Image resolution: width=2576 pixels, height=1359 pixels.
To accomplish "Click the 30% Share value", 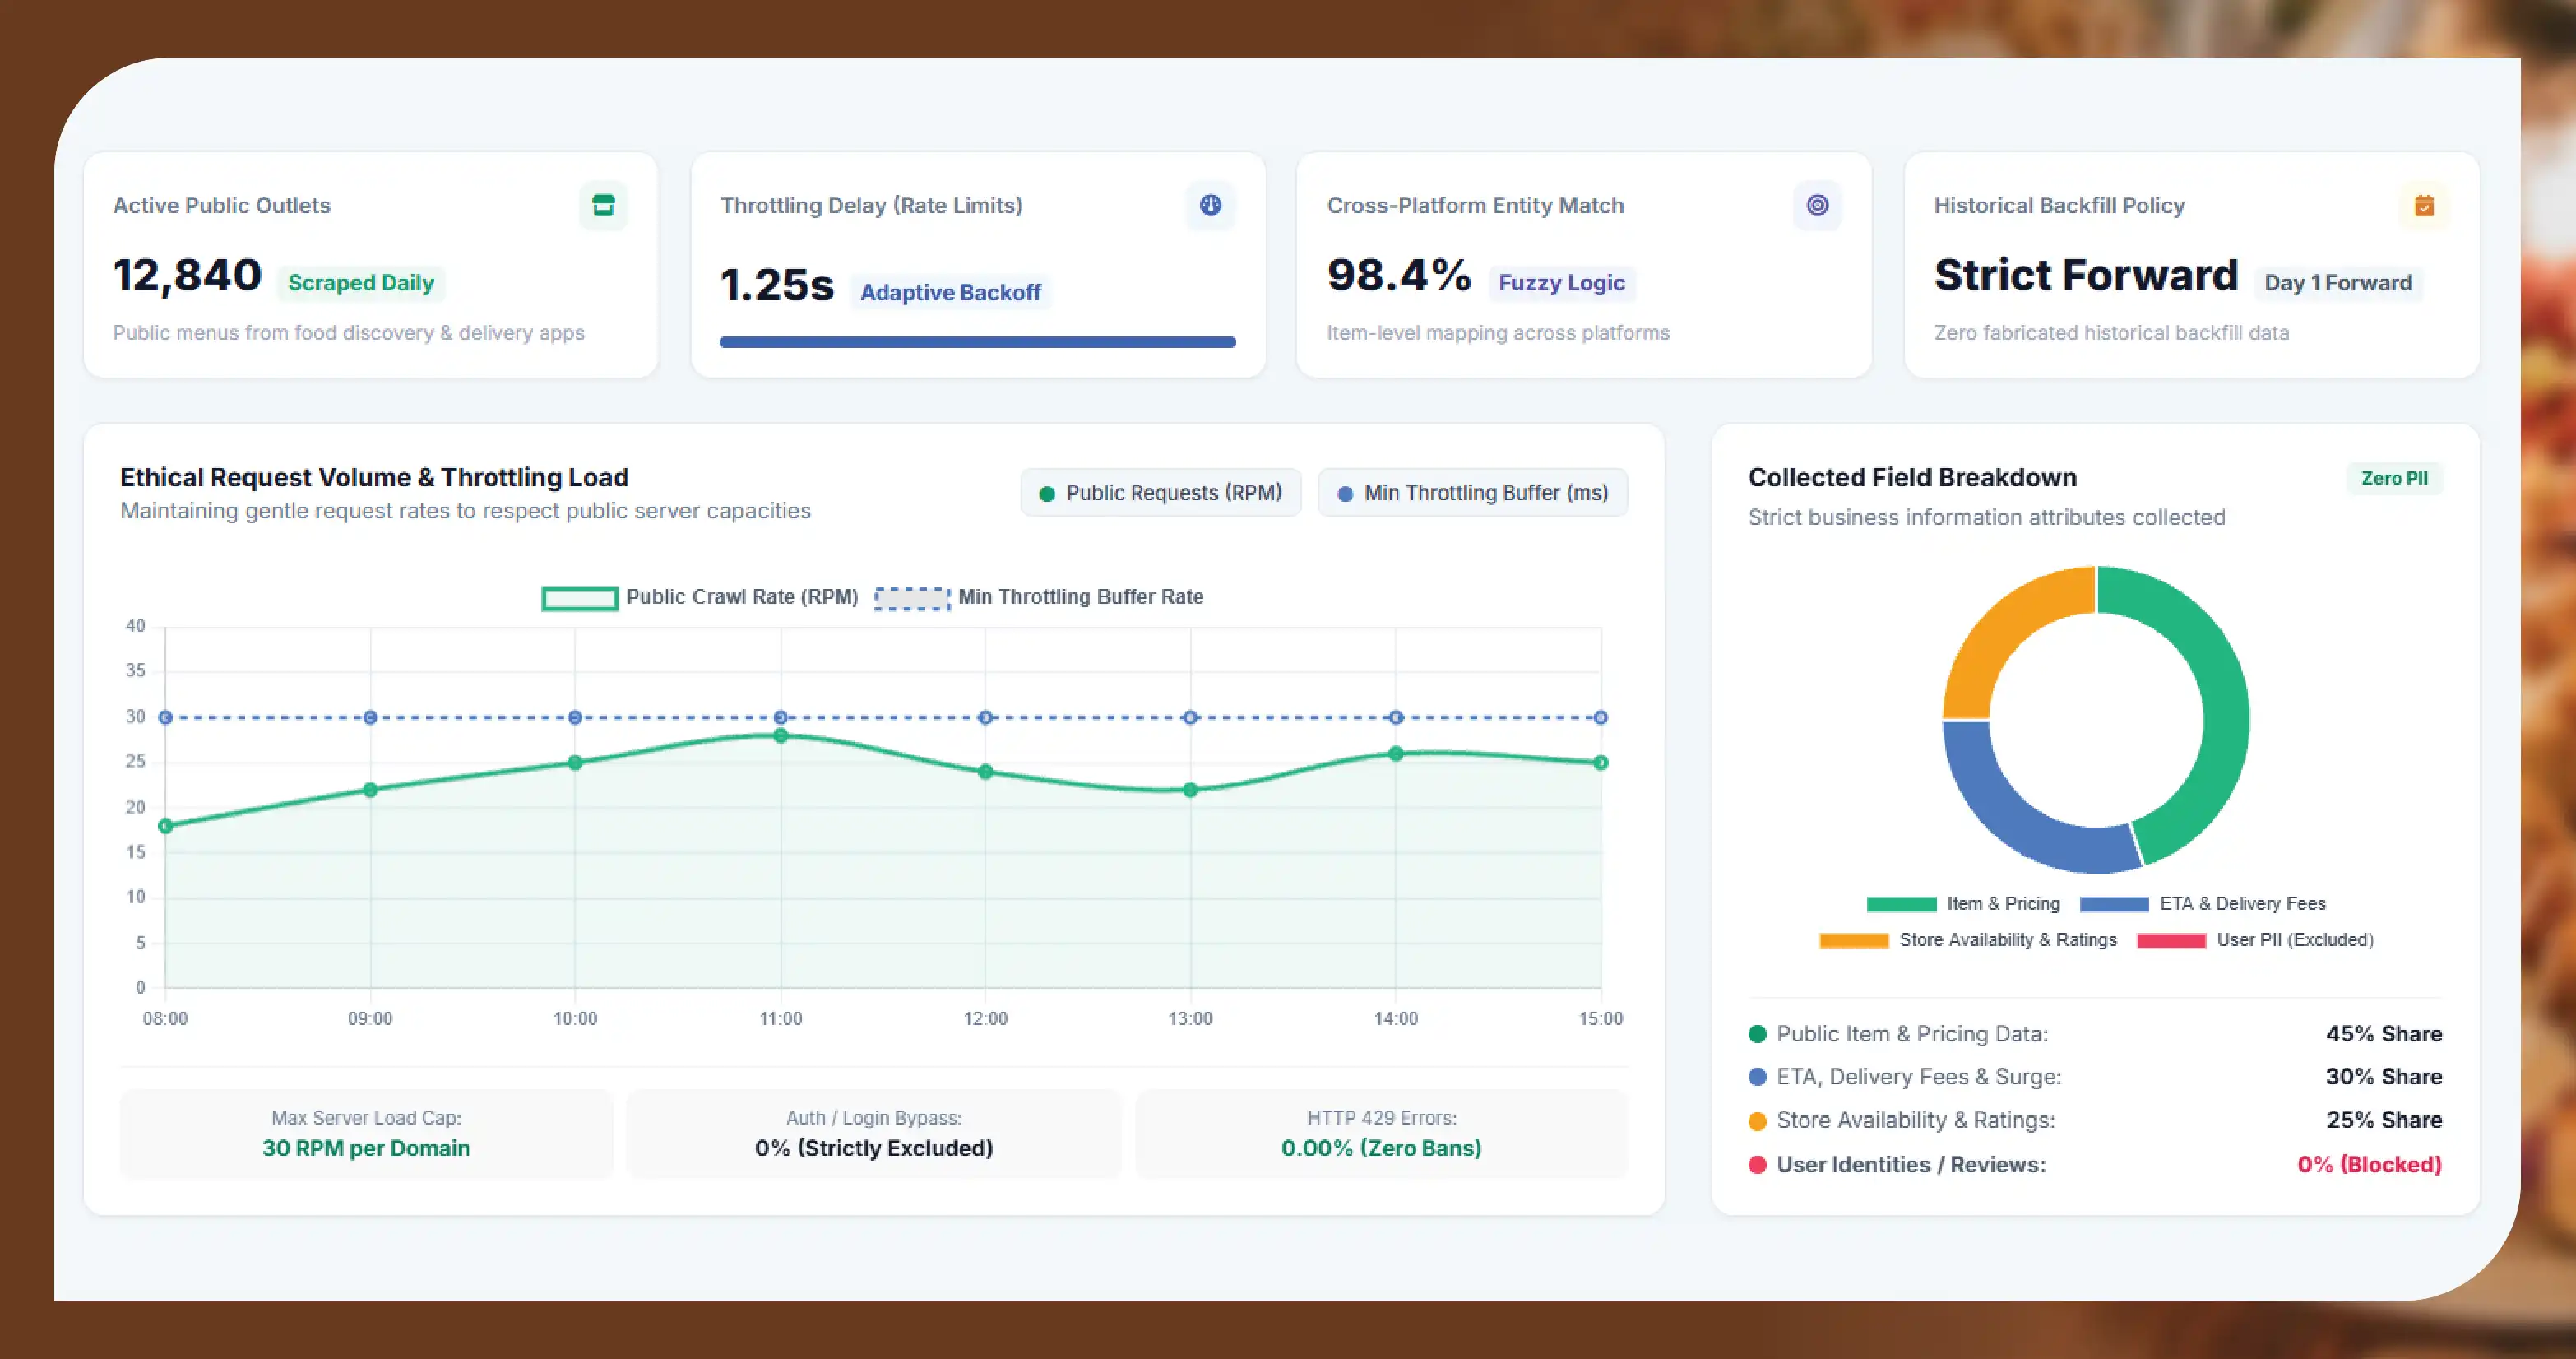I will [2384, 1077].
